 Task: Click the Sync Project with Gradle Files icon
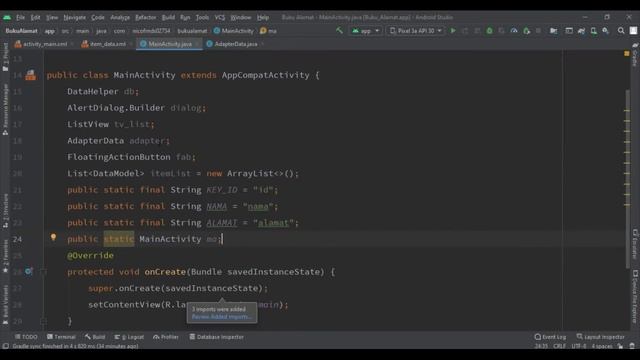[x=581, y=31]
